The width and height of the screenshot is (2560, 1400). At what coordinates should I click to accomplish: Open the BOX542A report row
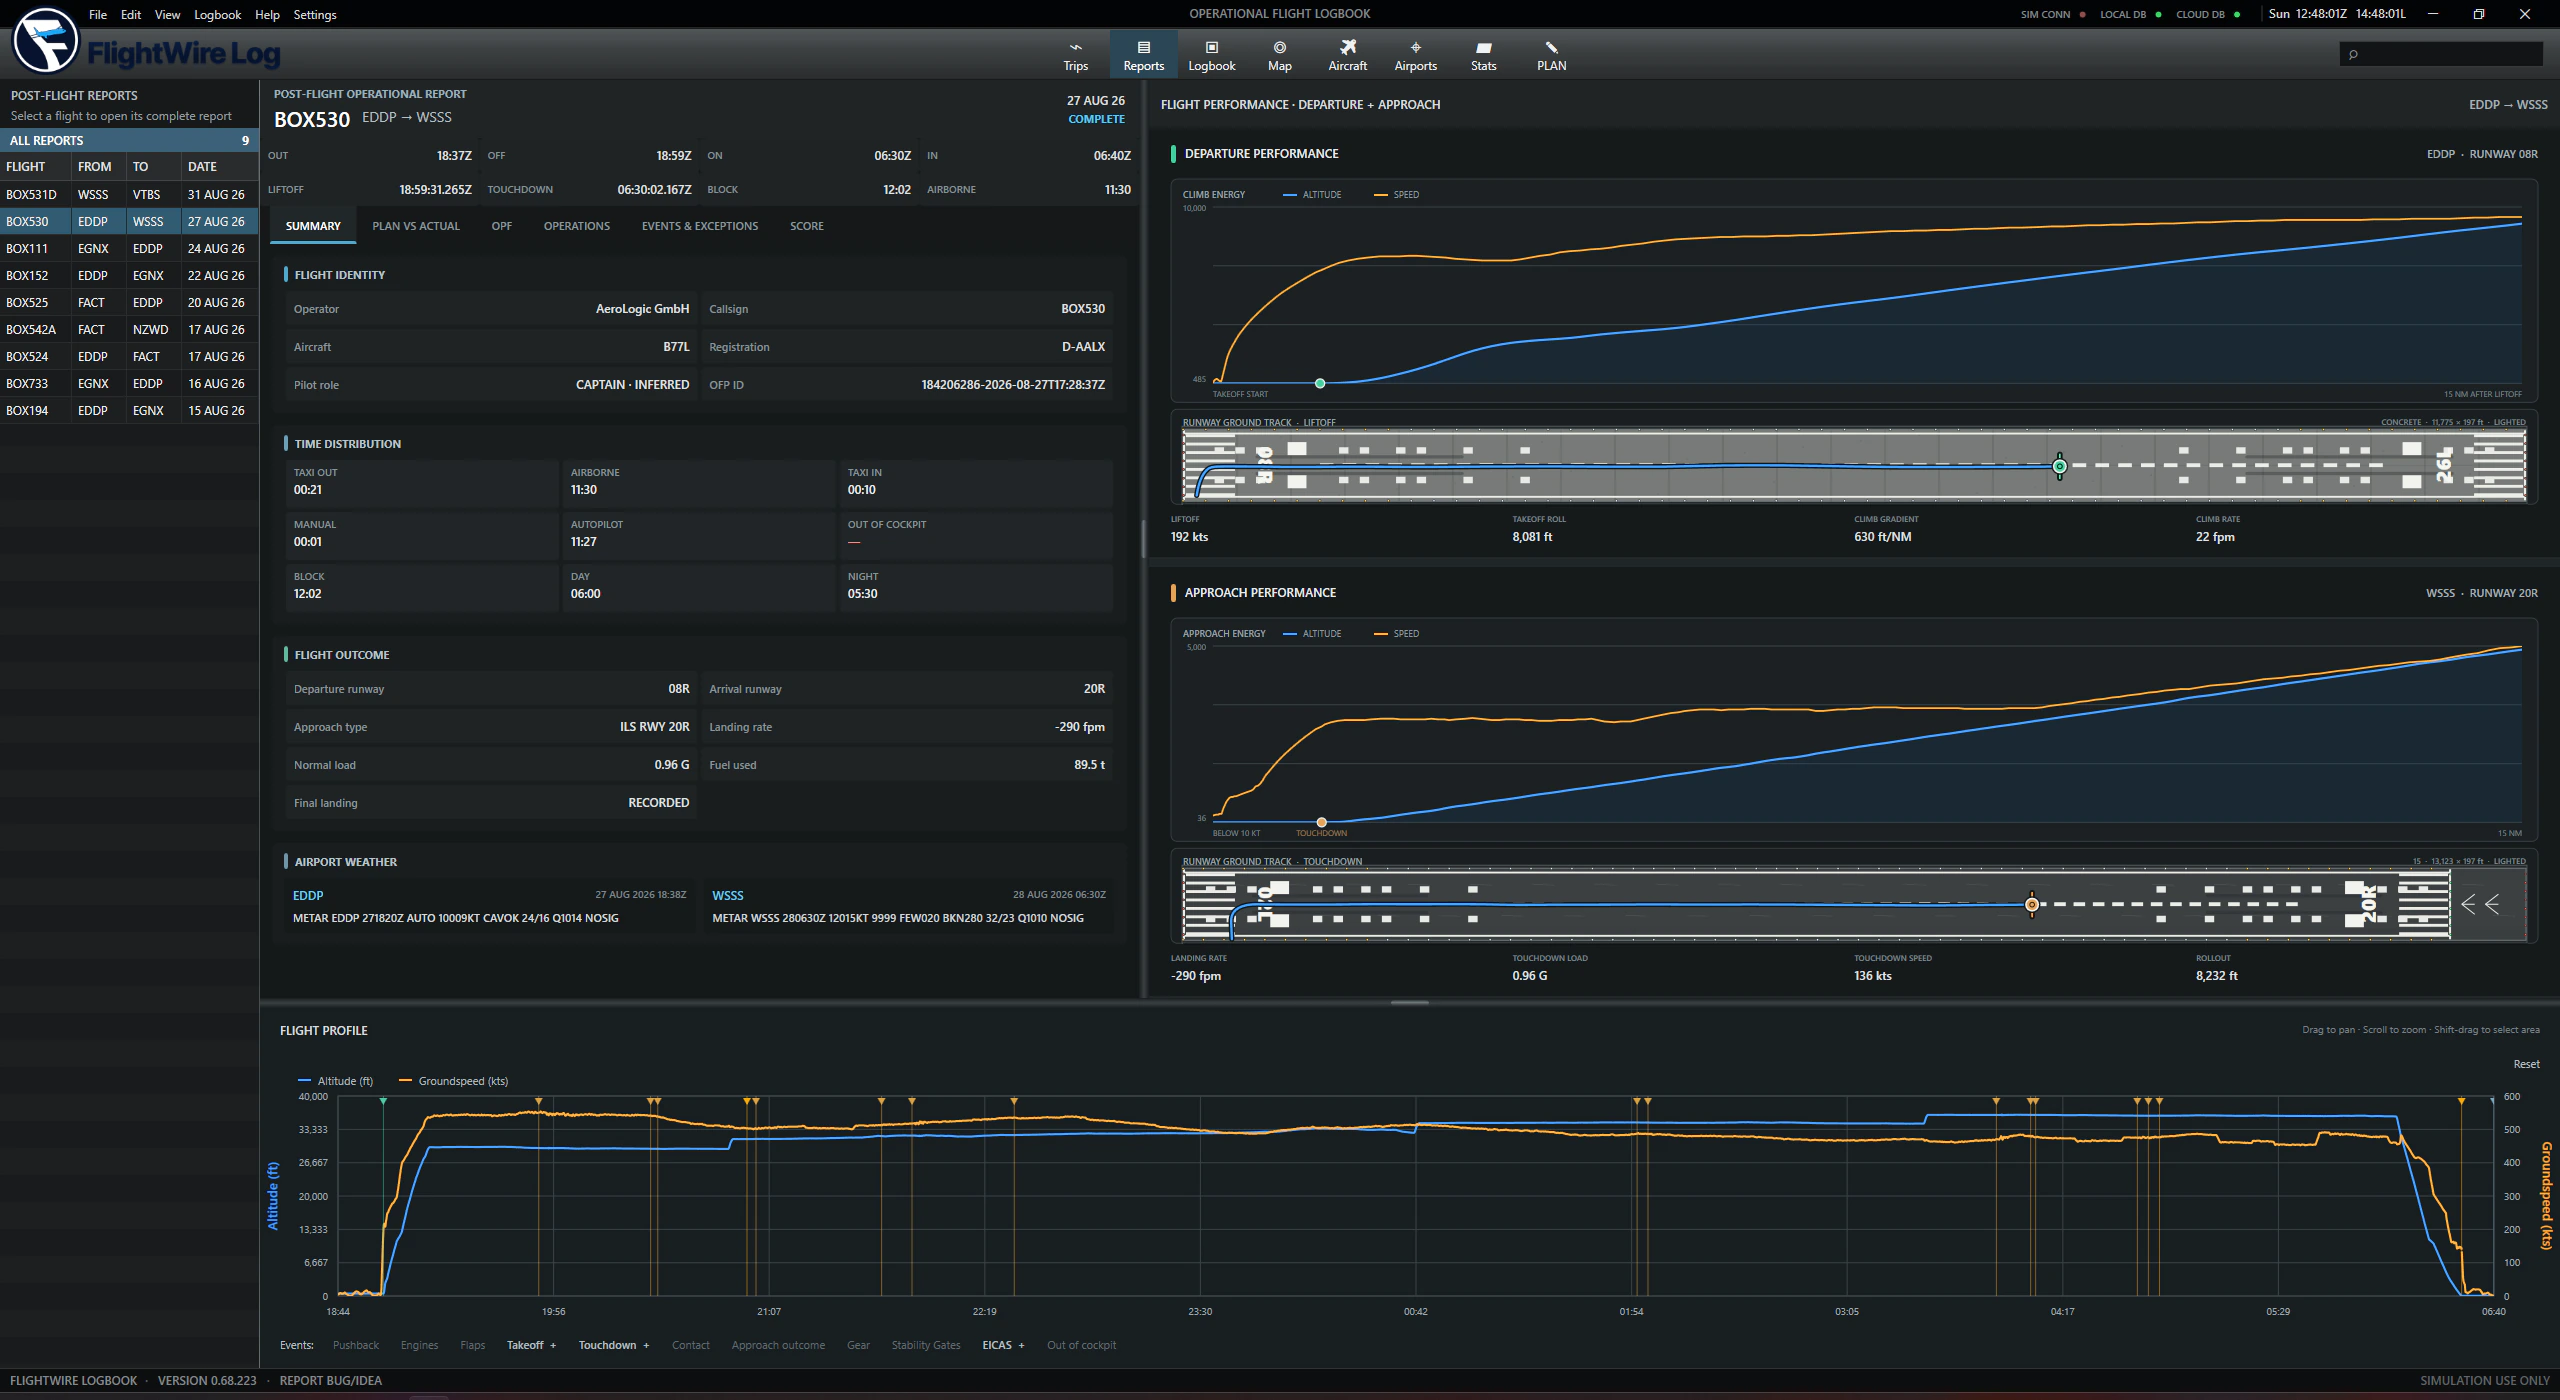(x=129, y=330)
